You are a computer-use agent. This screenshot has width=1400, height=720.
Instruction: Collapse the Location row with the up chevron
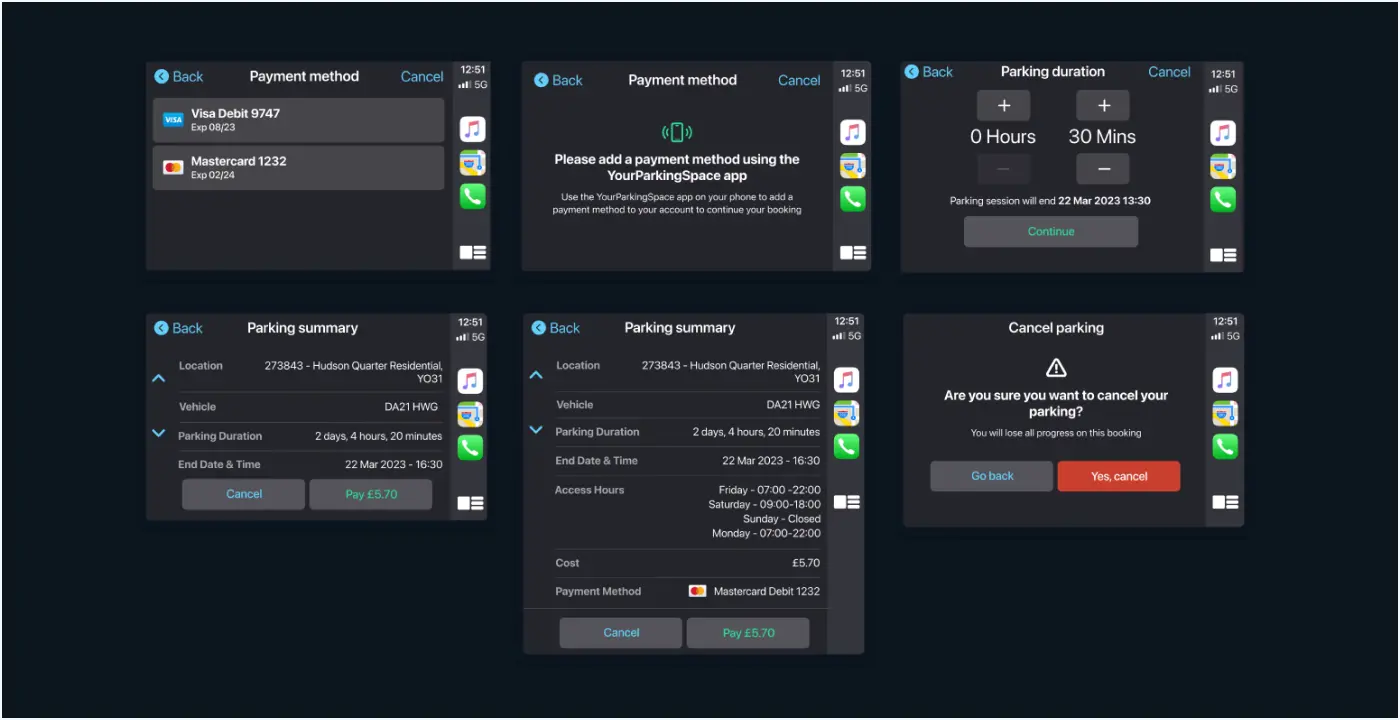158,377
